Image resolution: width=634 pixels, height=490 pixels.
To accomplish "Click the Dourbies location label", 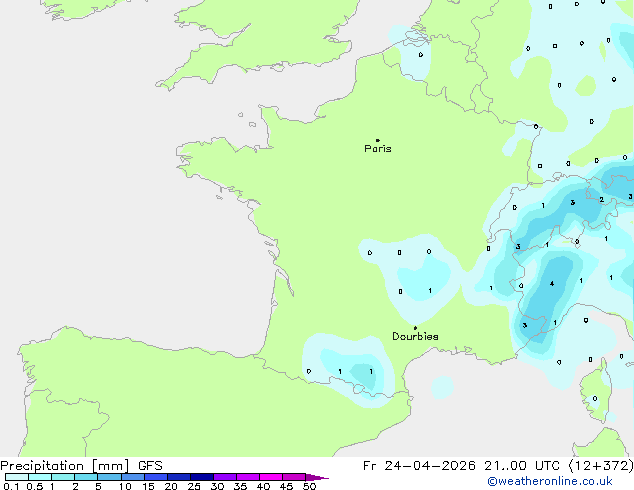I will (415, 336).
